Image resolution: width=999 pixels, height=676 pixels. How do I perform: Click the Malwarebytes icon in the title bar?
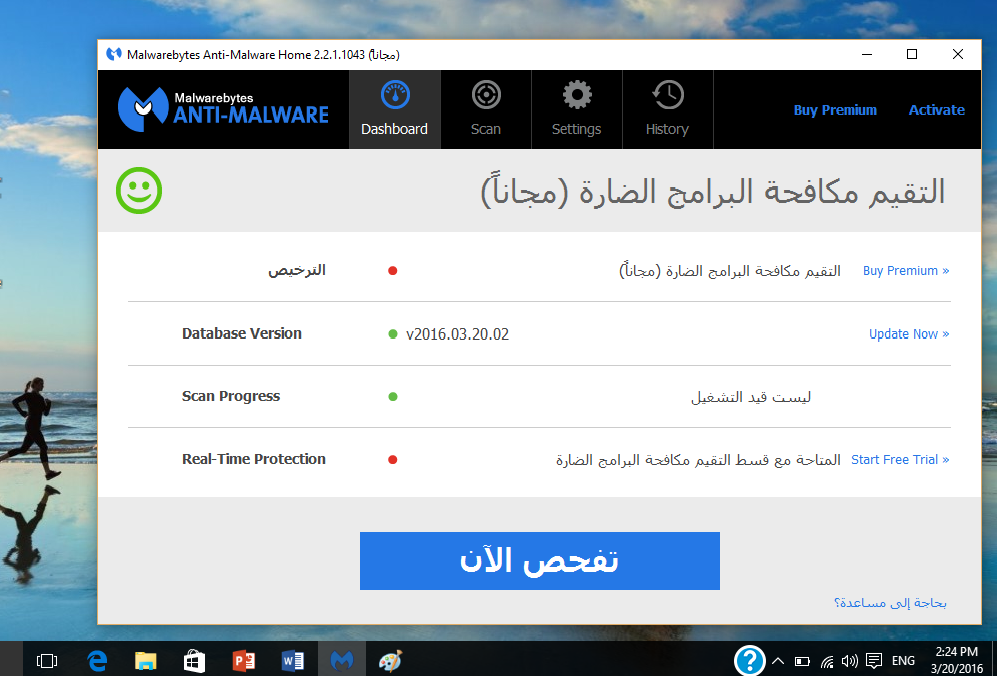pos(114,54)
